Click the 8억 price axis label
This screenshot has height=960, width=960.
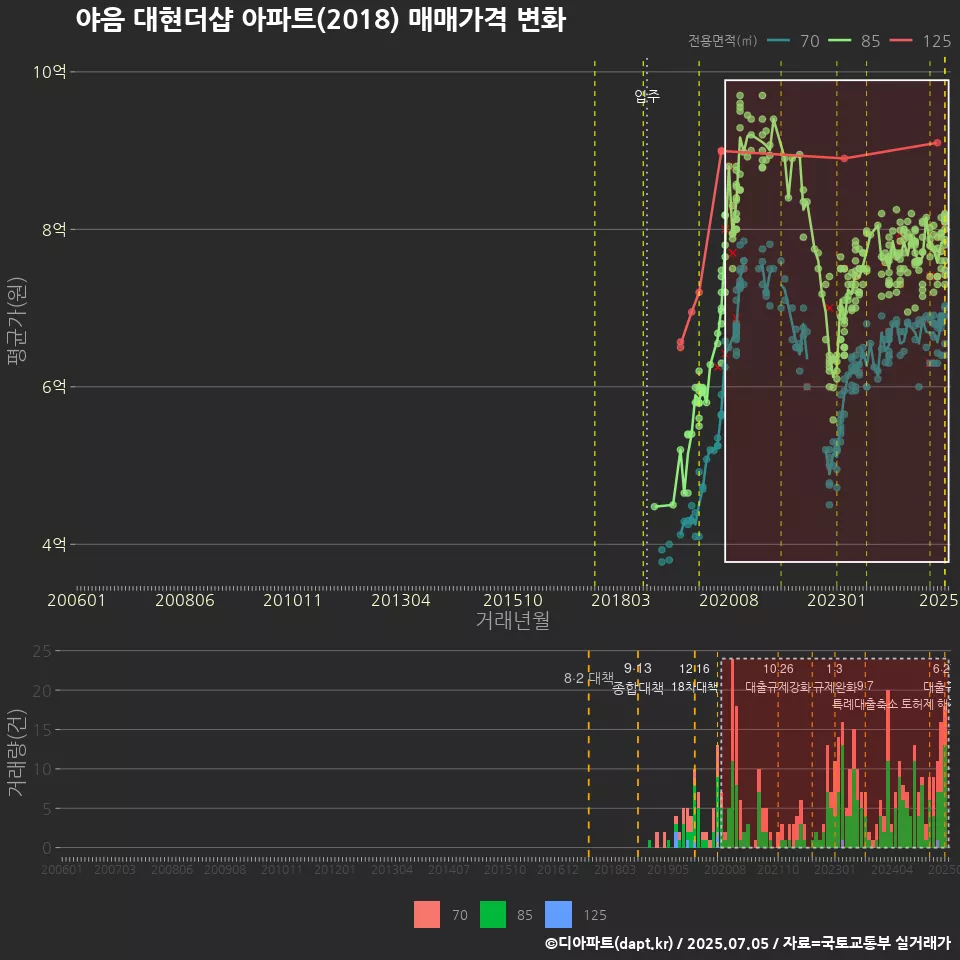[x=54, y=230]
